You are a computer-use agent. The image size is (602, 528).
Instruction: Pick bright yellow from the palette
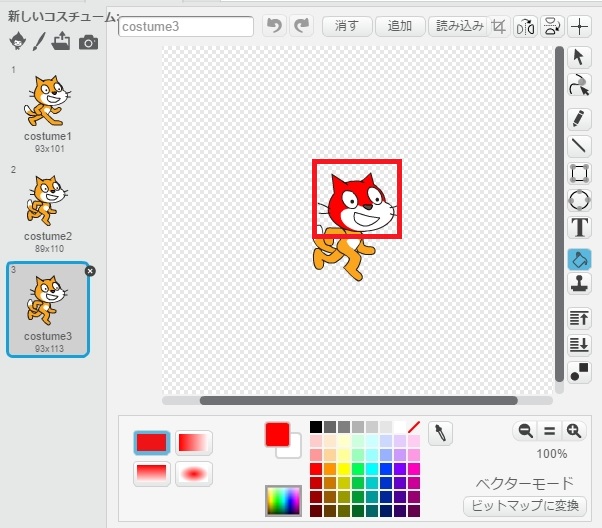(344, 469)
